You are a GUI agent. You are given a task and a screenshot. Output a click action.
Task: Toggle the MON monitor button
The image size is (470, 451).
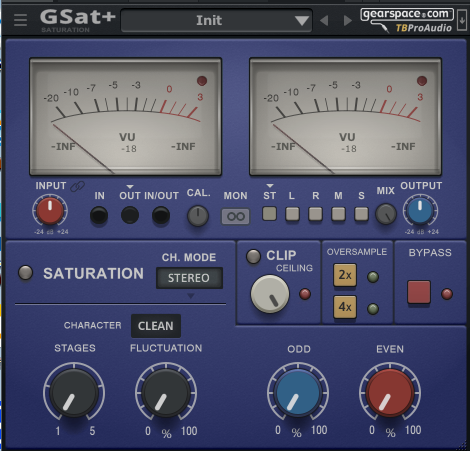point(236,216)
